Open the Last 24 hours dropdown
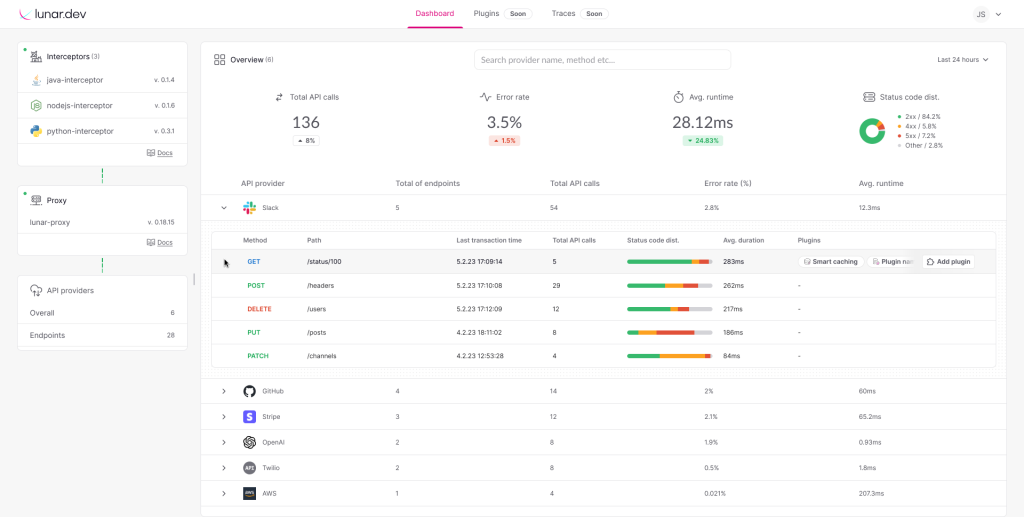 (x=962, y=60)
